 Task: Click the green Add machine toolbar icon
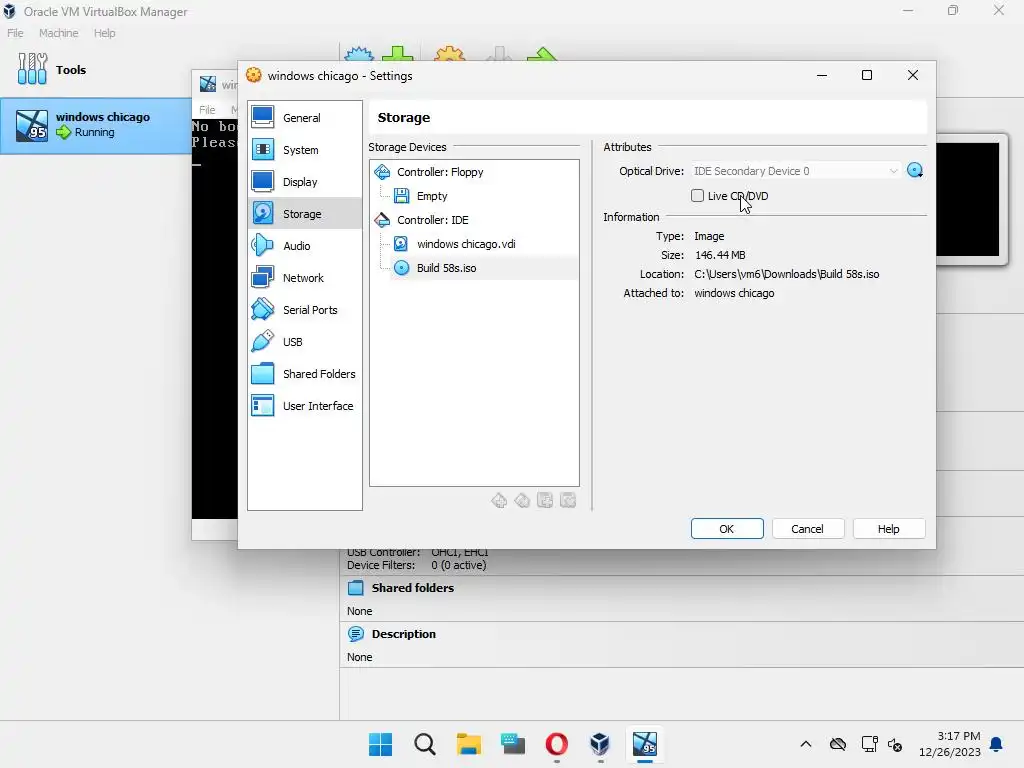coord(397,54)
